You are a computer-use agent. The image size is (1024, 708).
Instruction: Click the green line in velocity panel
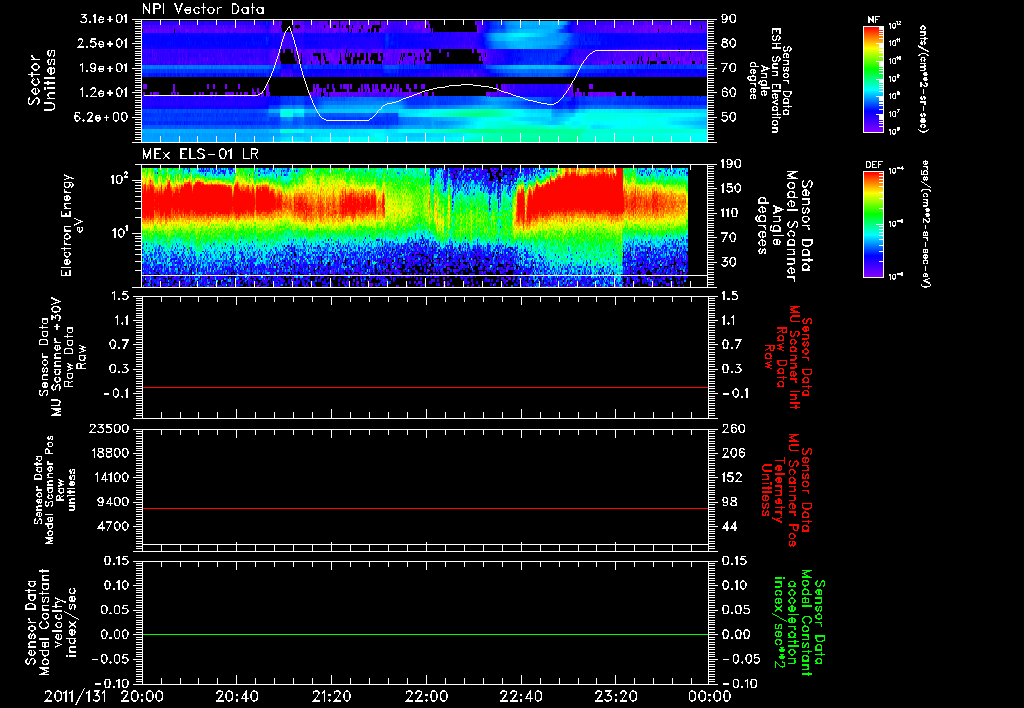[424, 634]
